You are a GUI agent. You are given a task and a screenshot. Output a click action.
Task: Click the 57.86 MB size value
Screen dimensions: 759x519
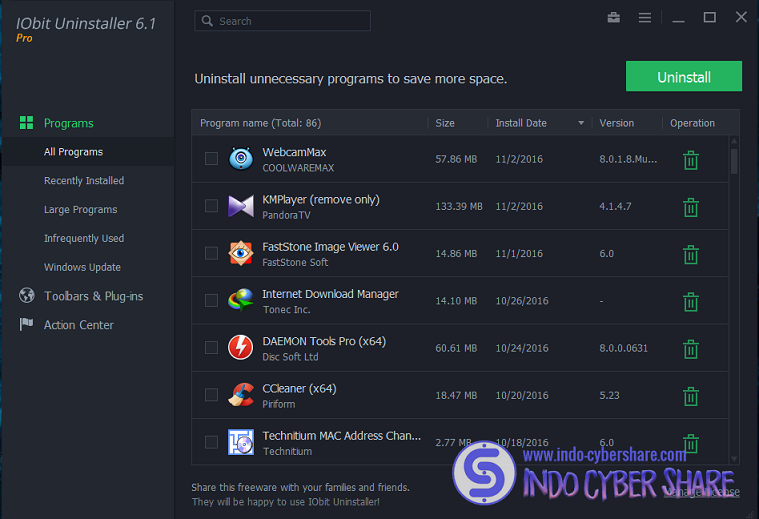point(456,159)
